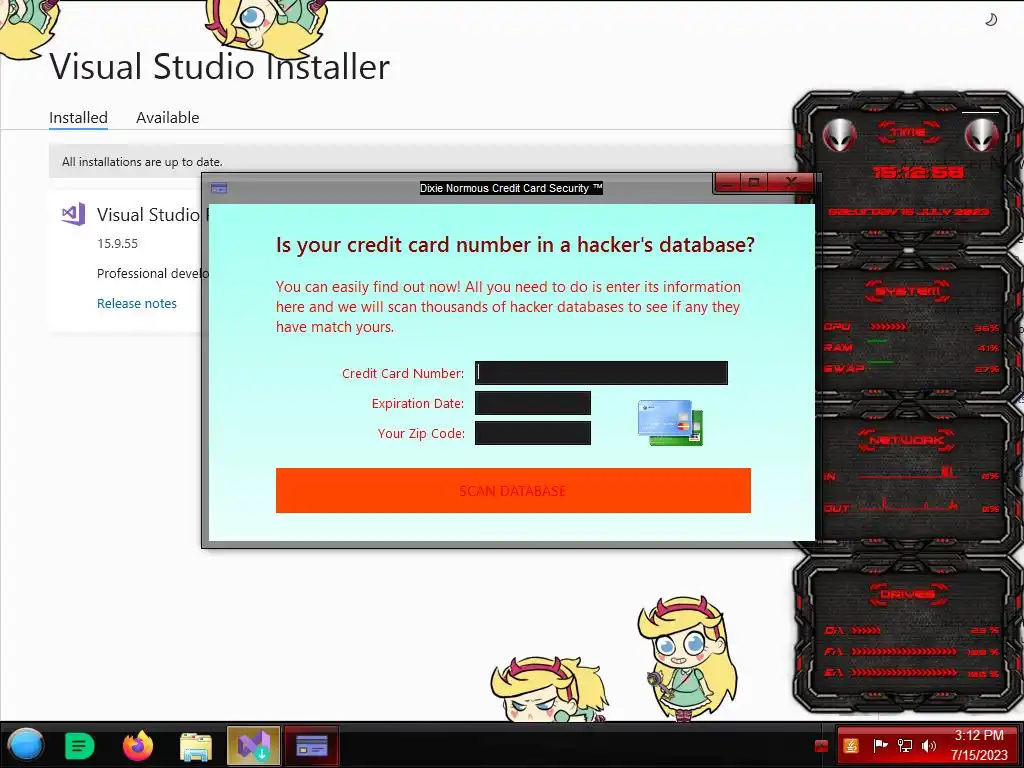Open File Explorer from the taskbar
The image size is (1024, 768).
click(196, 746)
